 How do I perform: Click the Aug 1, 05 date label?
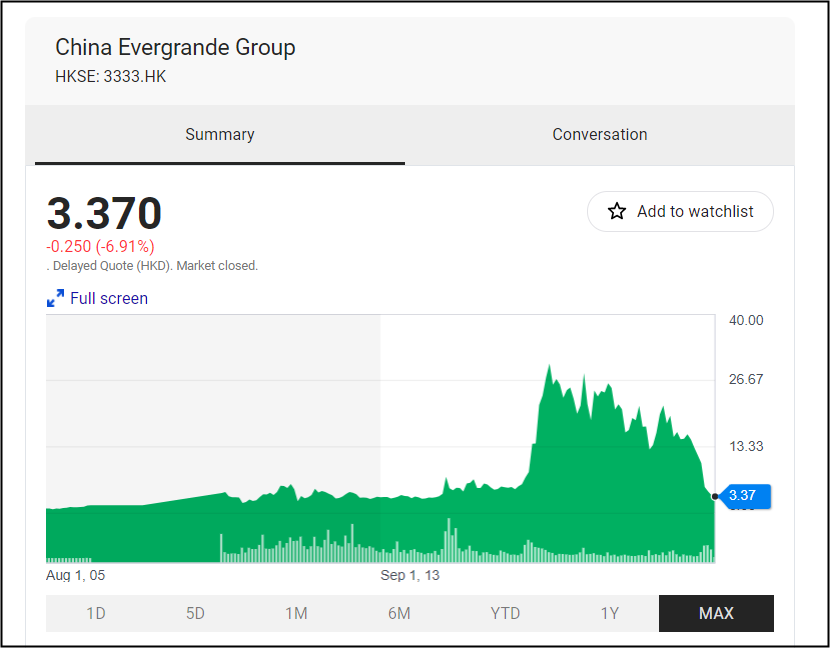point(76,575)
